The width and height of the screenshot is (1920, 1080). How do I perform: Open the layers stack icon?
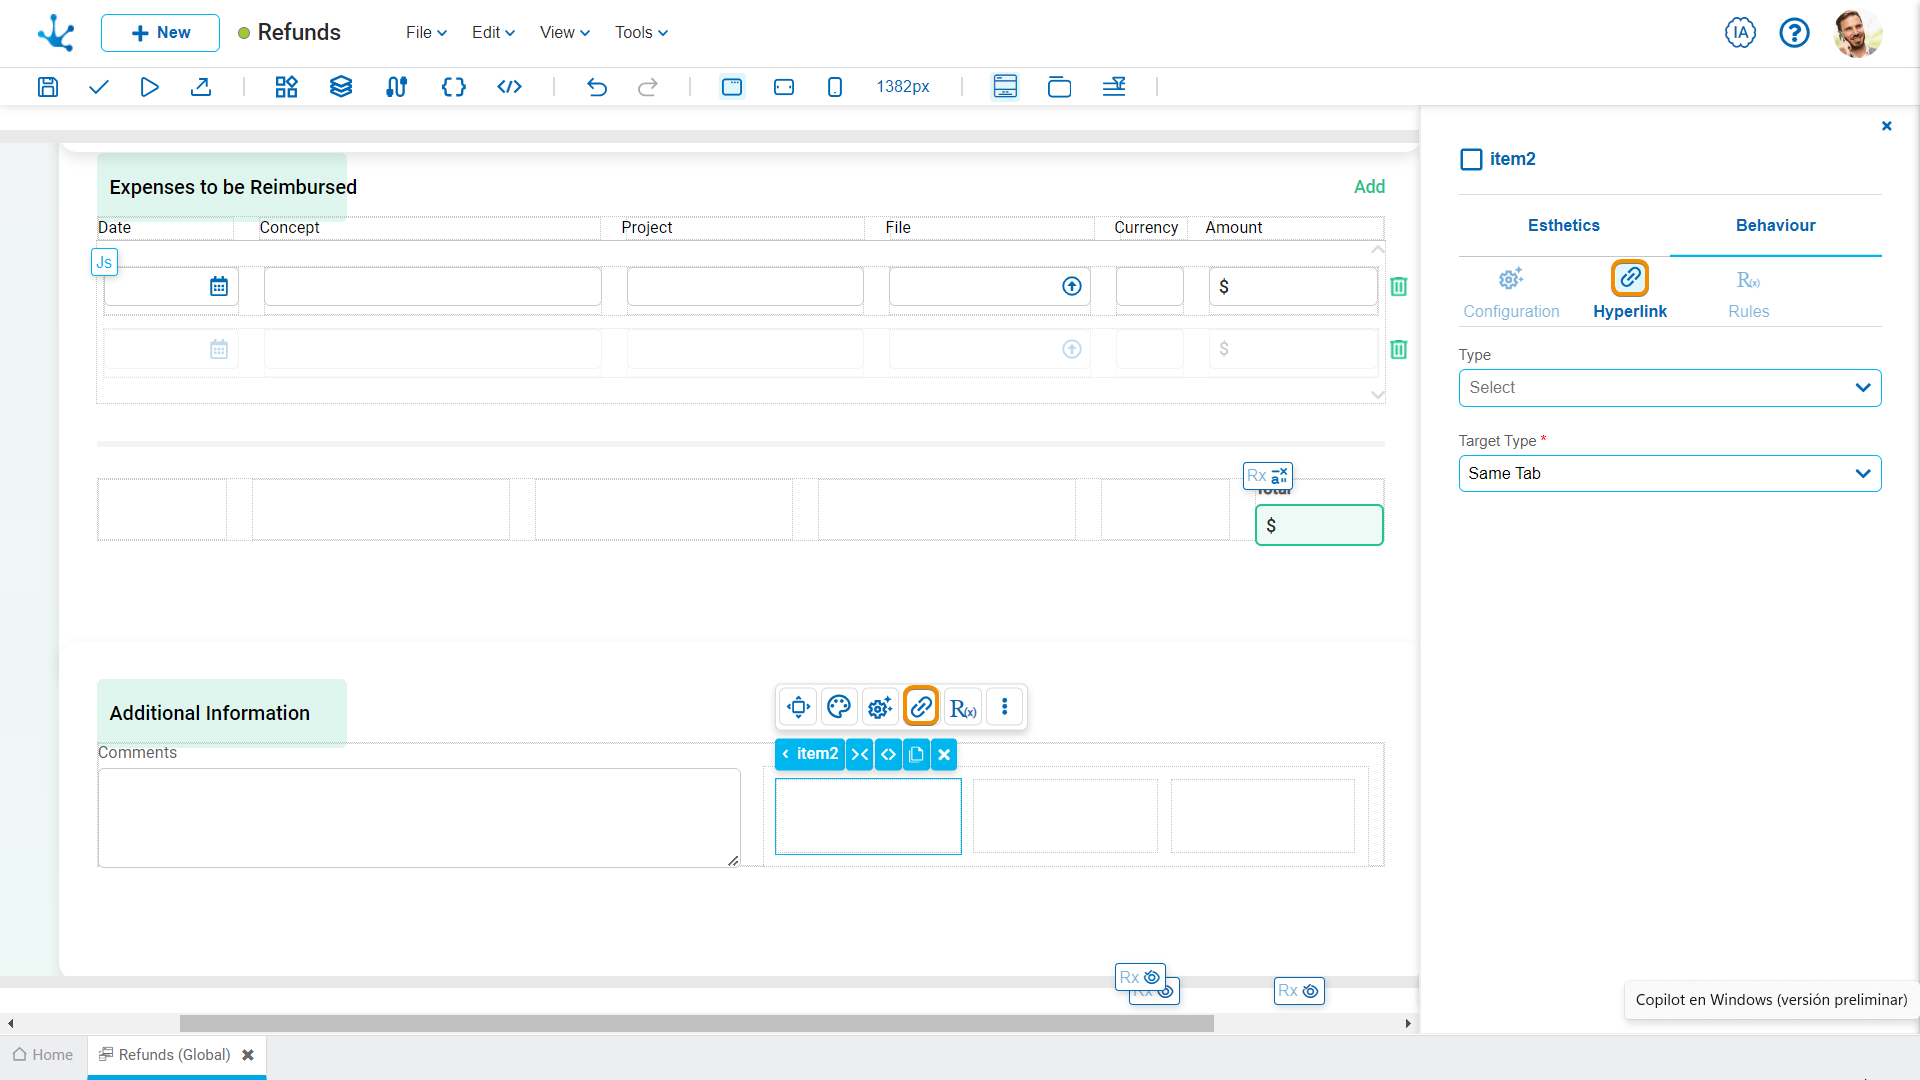tap(341, 87)
